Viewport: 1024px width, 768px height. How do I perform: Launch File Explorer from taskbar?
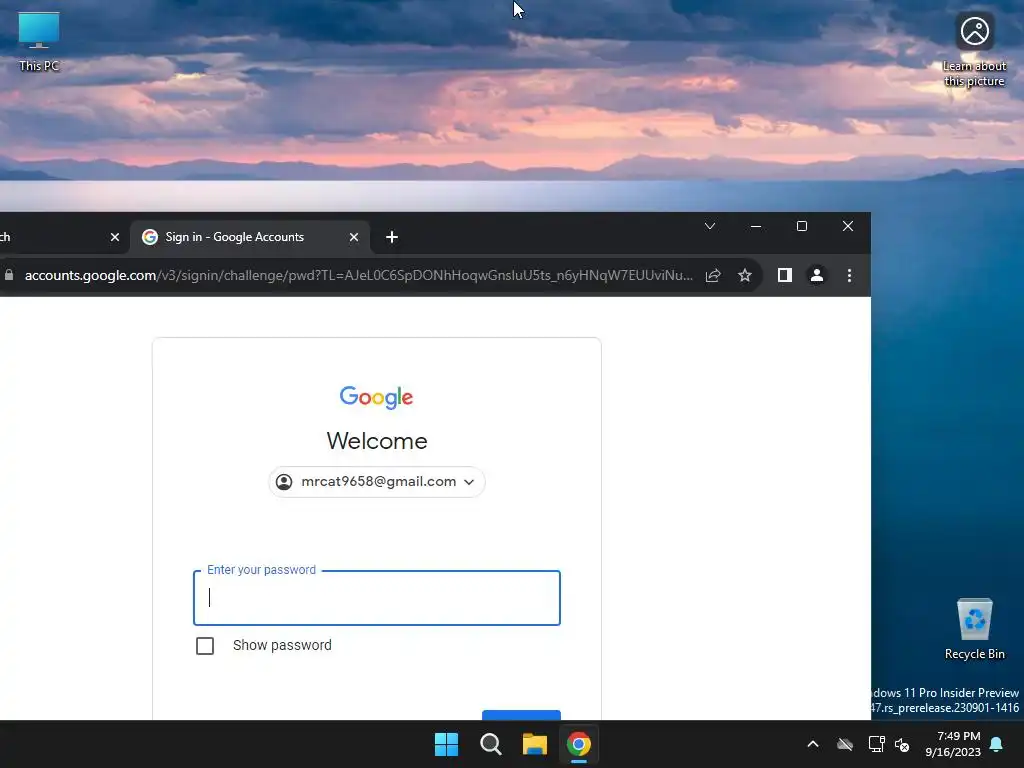(x=535, y=744)
